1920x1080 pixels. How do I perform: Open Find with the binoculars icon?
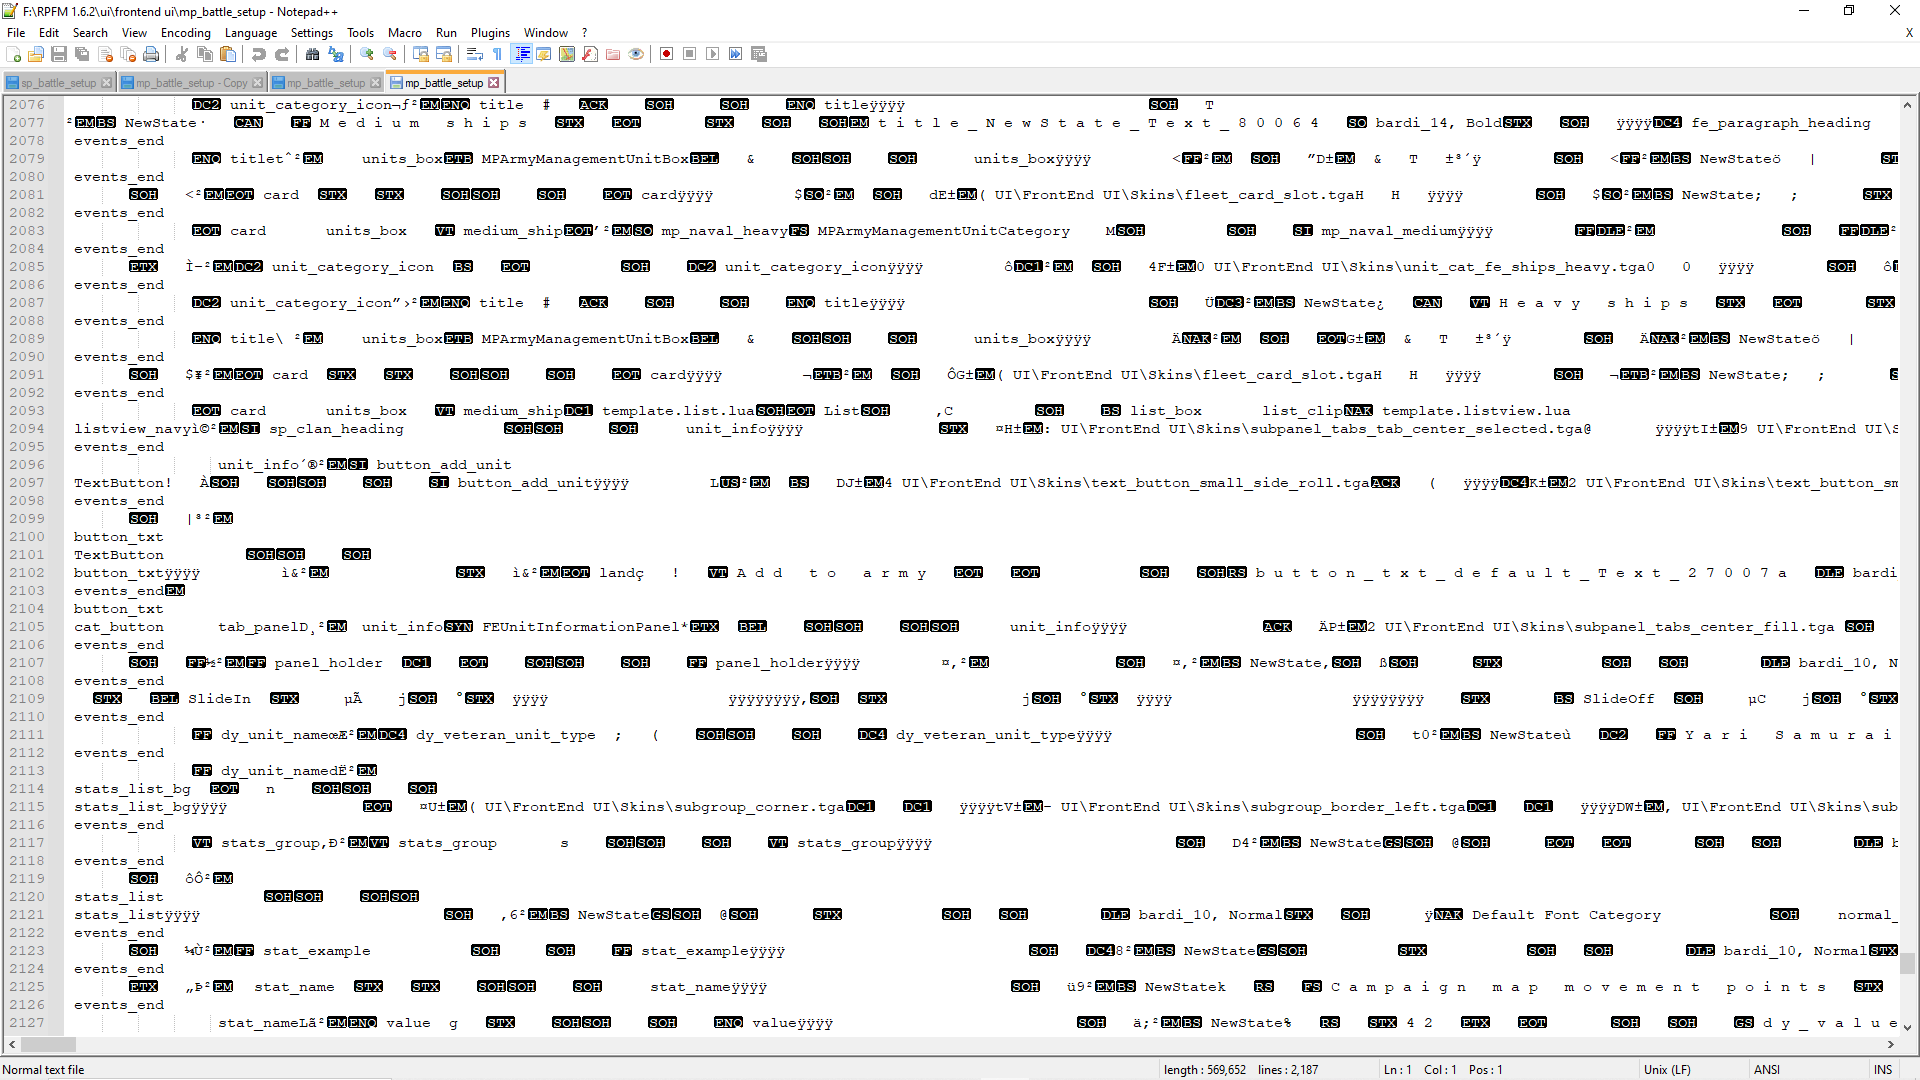(x=313, y=54)
